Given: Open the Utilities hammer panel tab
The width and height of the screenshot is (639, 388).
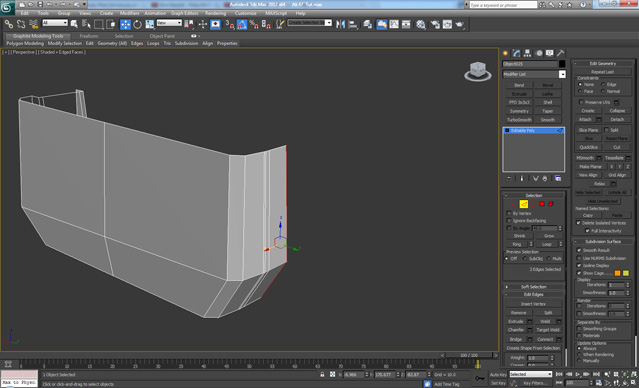Looking at the screenshot, I should click(561, 53).
